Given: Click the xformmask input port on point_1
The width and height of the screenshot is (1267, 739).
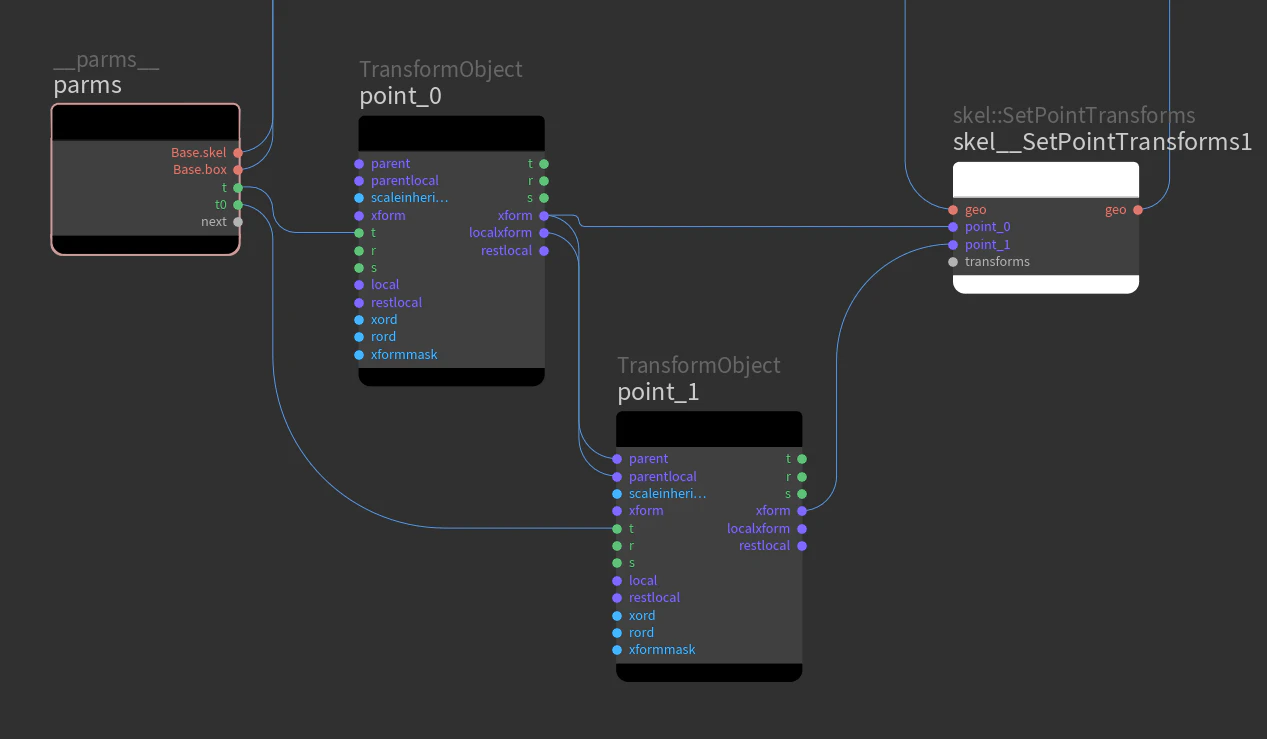Looking at the screenshot, I should point(617,650).
